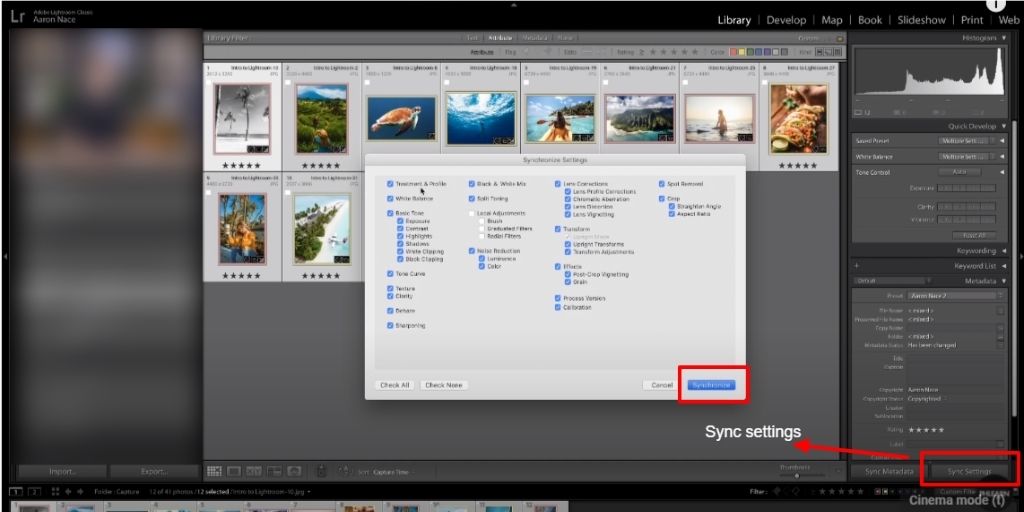This screenshot has height=512, width=1024.
Task: Collapse the left panel side arrow
Action: pos(5,257)
